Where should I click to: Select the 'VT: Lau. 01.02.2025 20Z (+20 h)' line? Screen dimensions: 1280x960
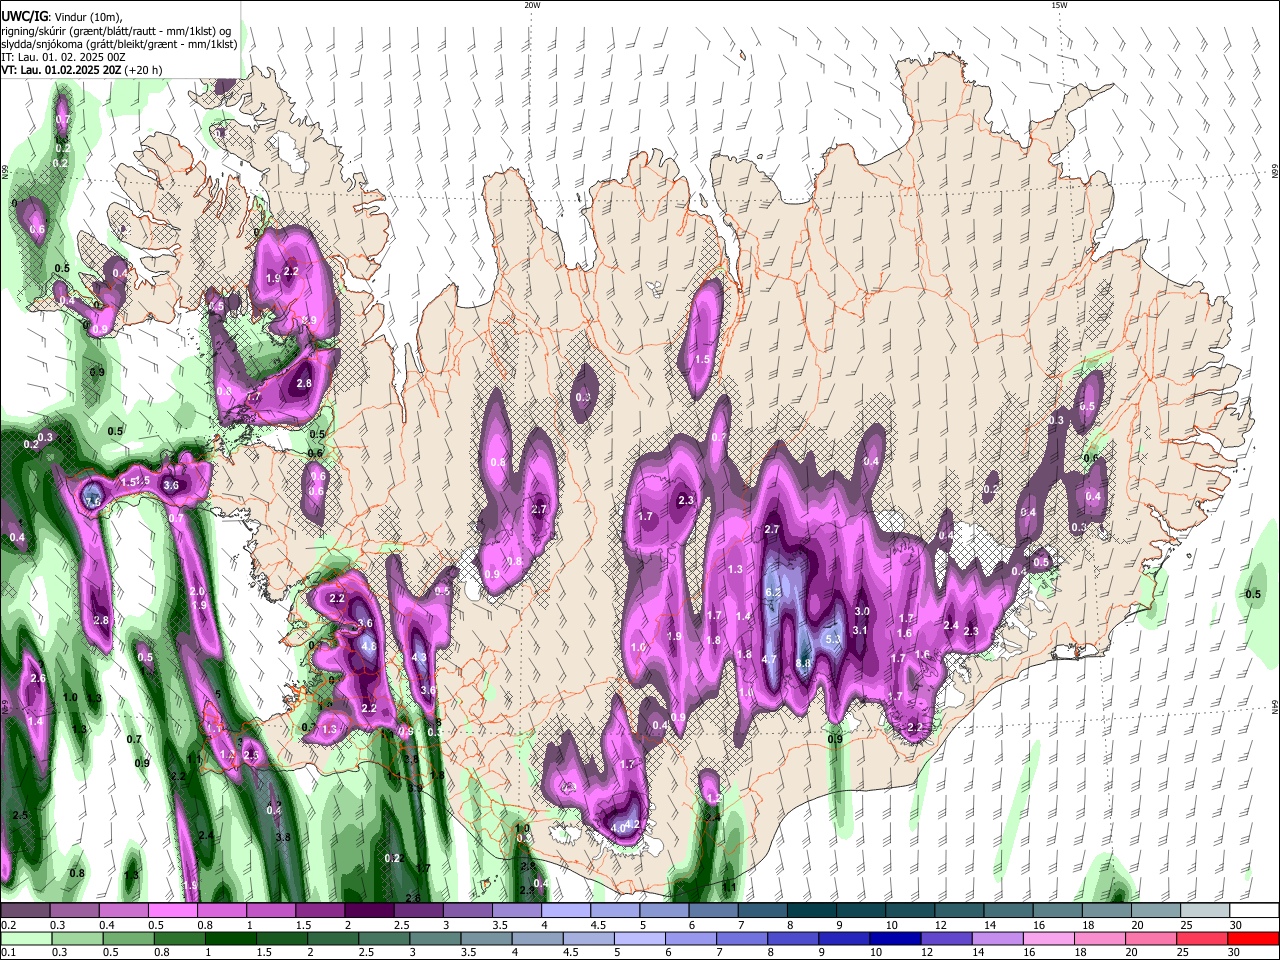pos(81,70)
